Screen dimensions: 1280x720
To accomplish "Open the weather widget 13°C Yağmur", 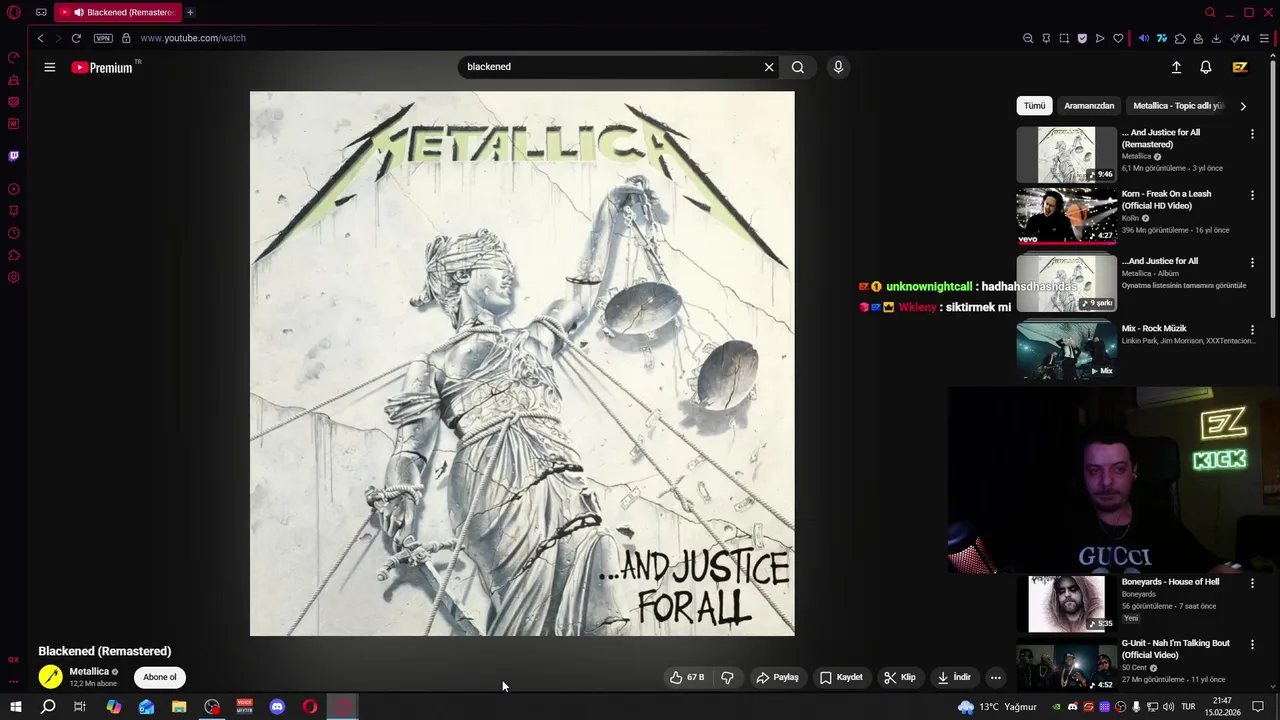I will pos(997,707).
